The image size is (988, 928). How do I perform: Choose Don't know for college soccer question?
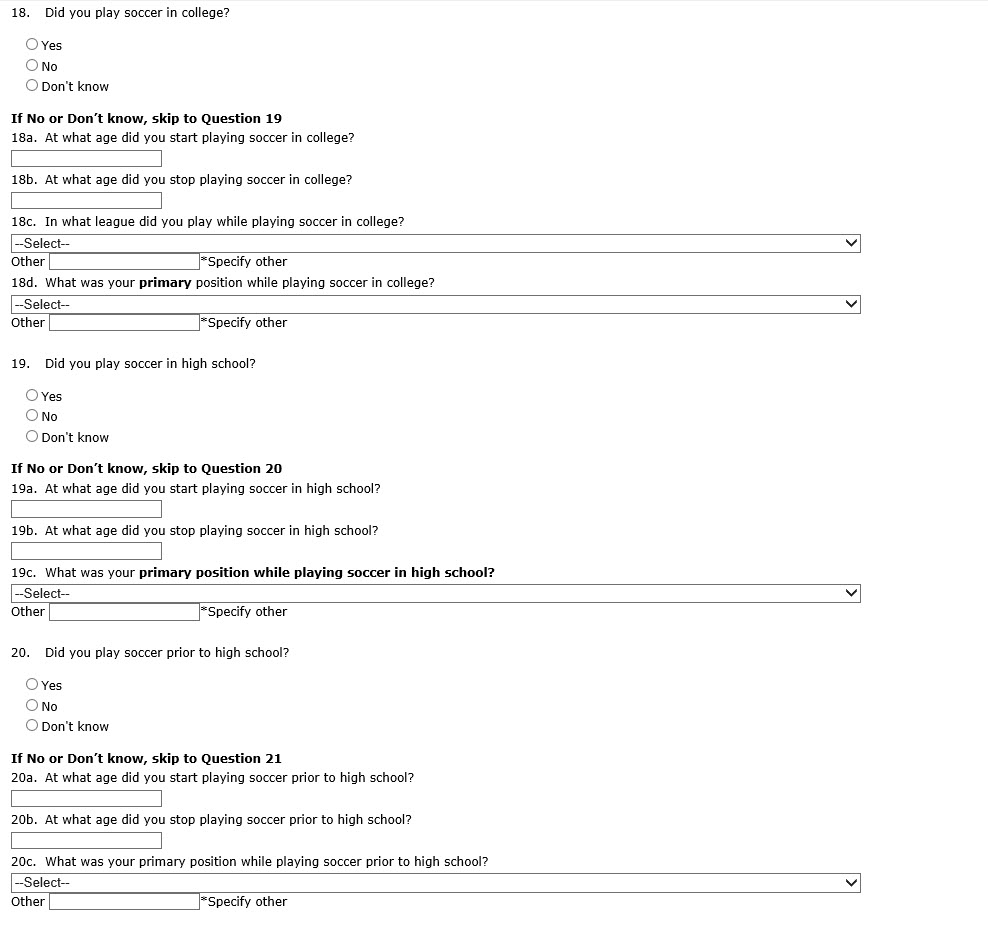click(x=32, y=86)
